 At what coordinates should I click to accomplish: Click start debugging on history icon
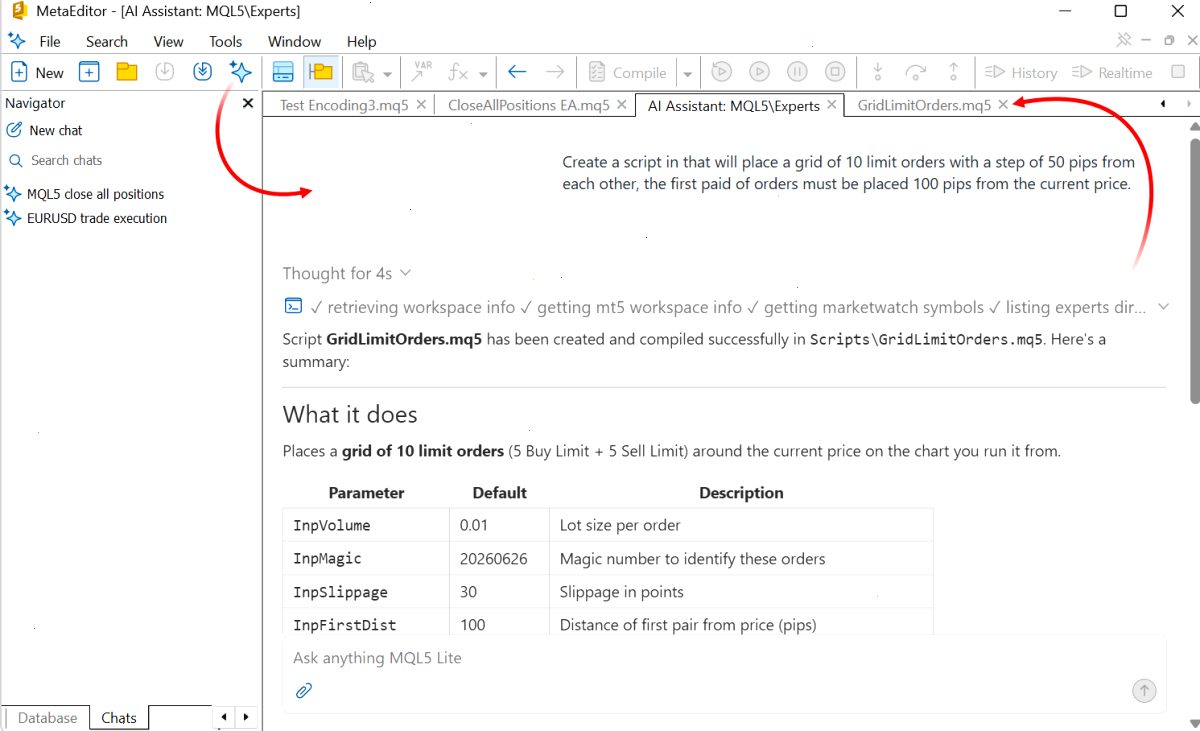click(x=722, y=72)
